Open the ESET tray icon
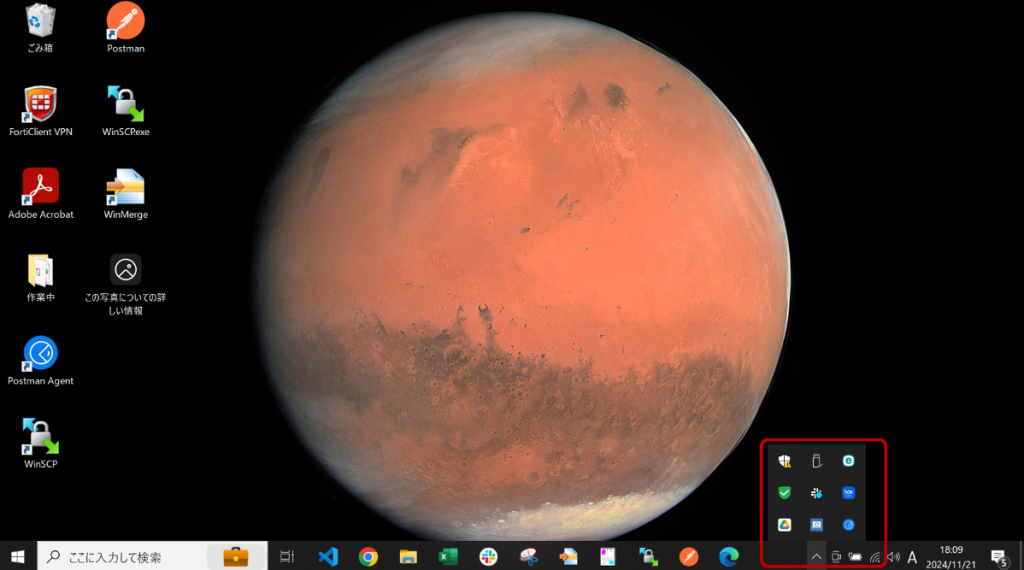Screen dimensions: 1024x570 coord(848,461)
